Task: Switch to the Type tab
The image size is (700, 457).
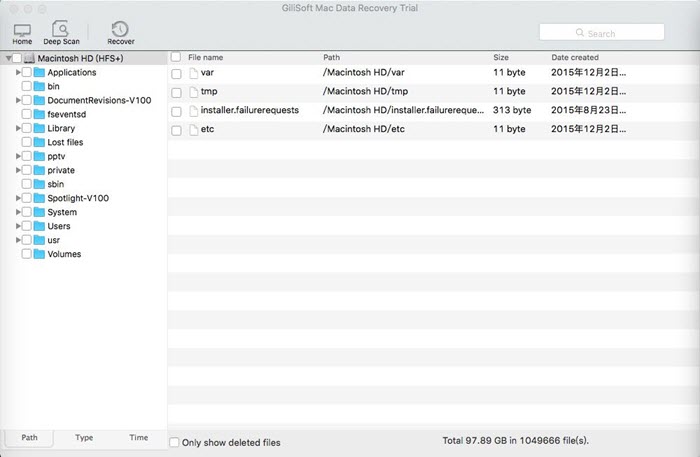Action: 84,438
